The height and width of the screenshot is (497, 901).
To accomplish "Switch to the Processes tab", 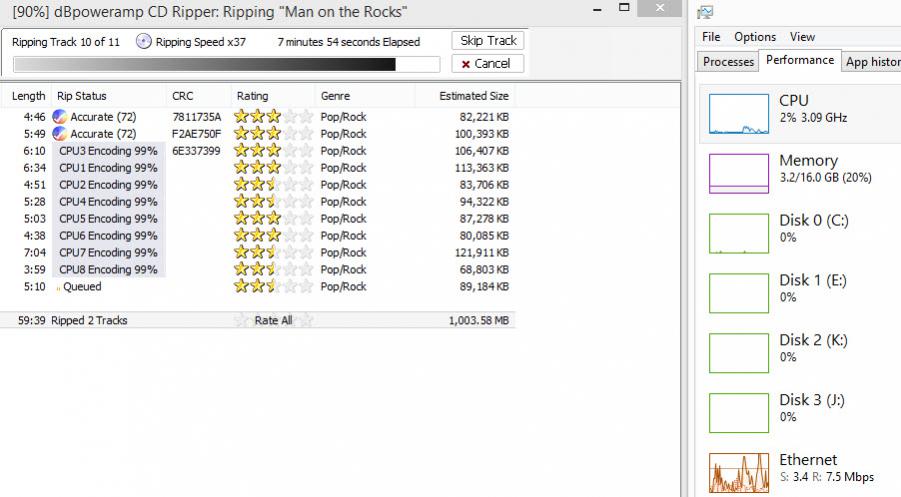I will [728, 62].
